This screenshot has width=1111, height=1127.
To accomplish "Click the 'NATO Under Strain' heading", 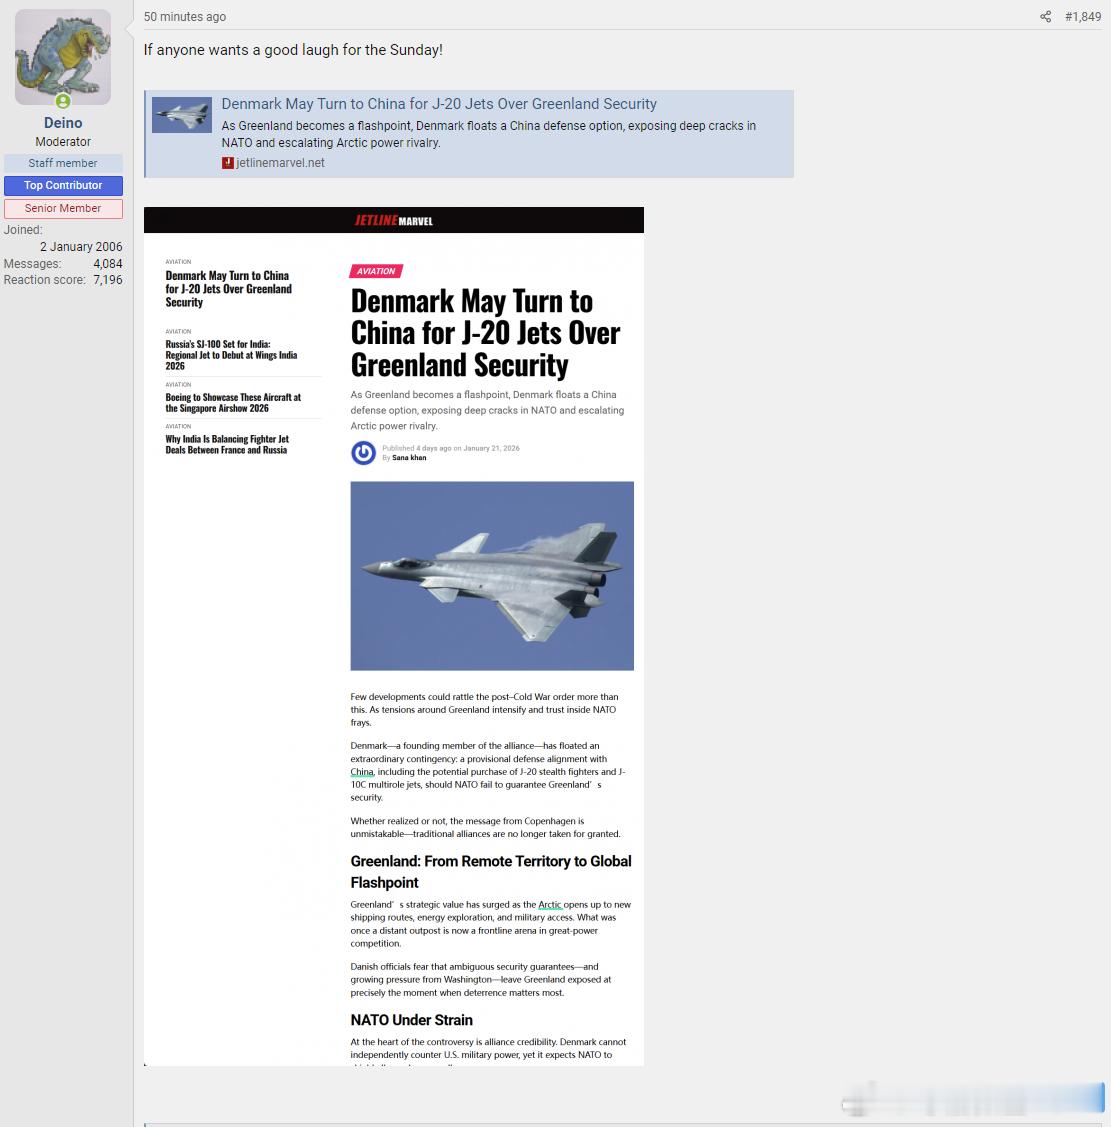I will click(412, 1020).
